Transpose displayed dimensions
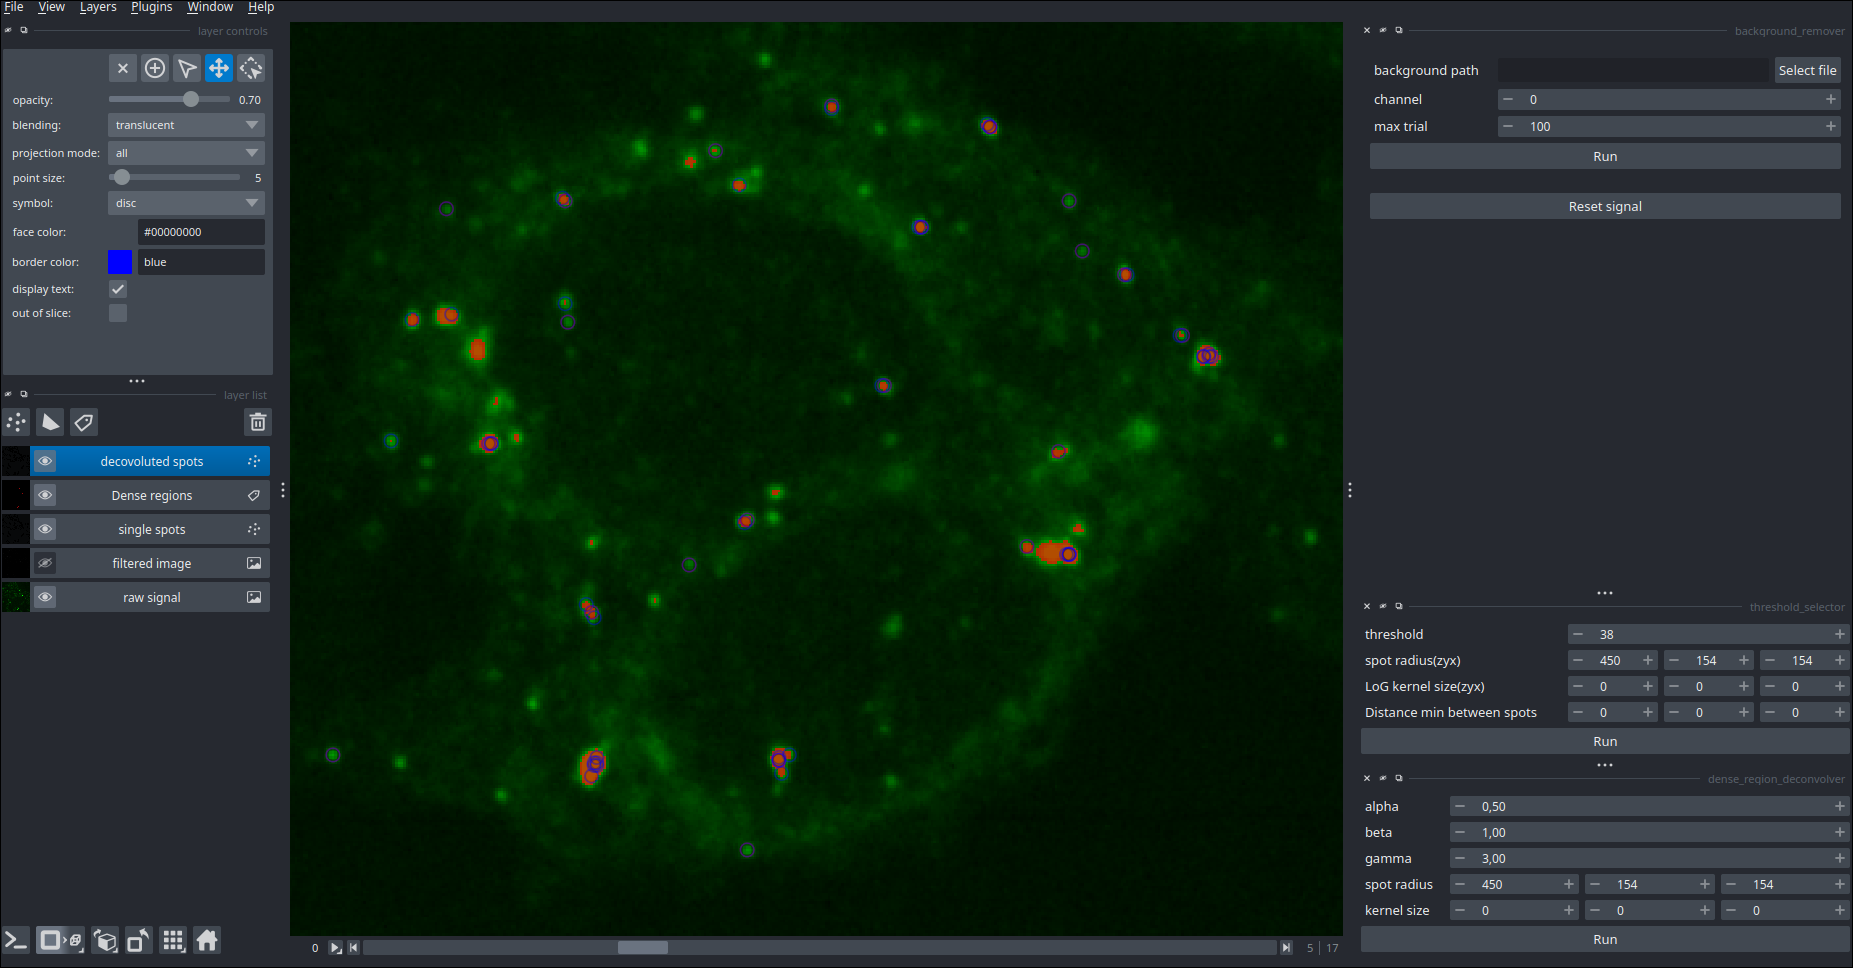1853x968 pixels. [139, 940]
